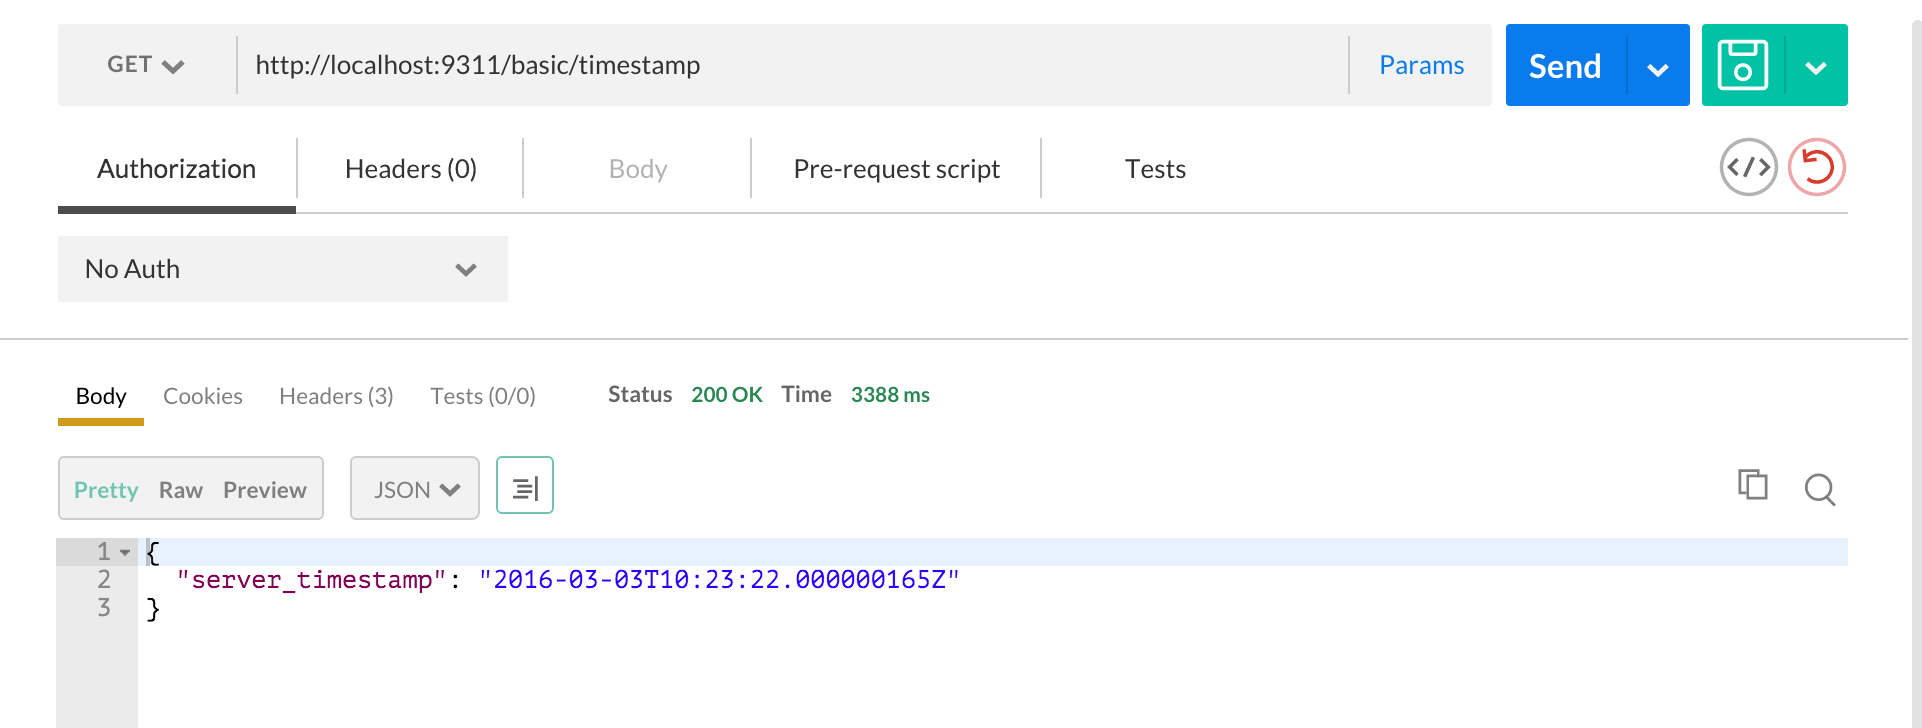Screen dimensions: 1922x728
Task: Open the generate code snippet icon
Action: 1748,167
